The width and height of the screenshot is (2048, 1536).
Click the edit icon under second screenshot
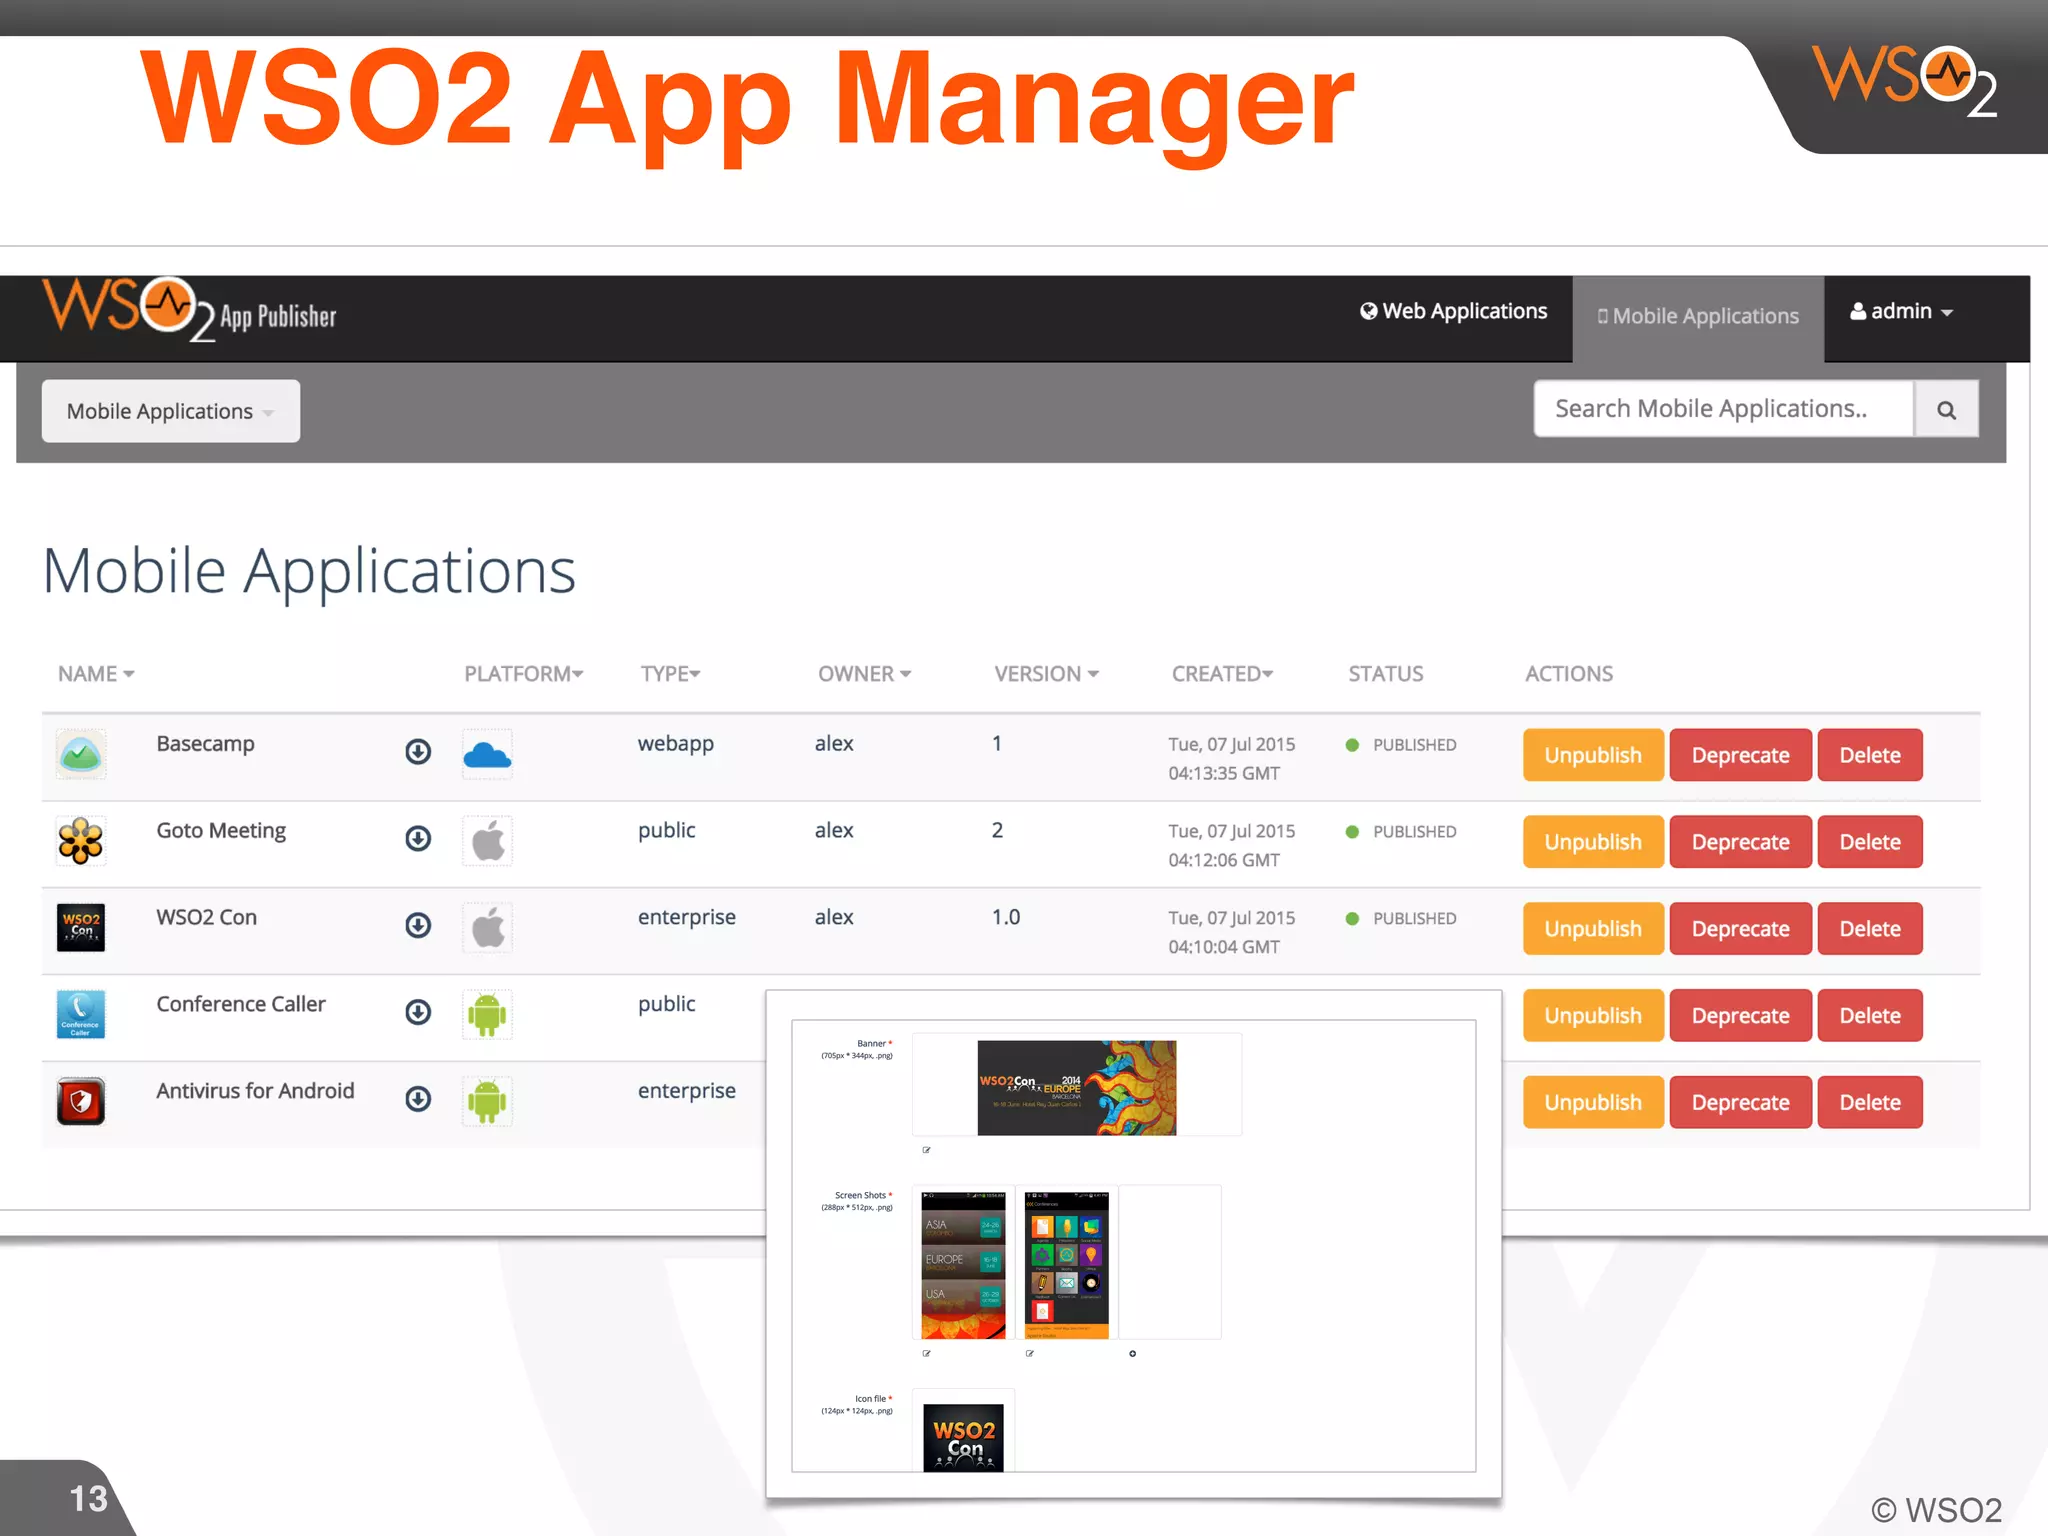(1030, 1353)
